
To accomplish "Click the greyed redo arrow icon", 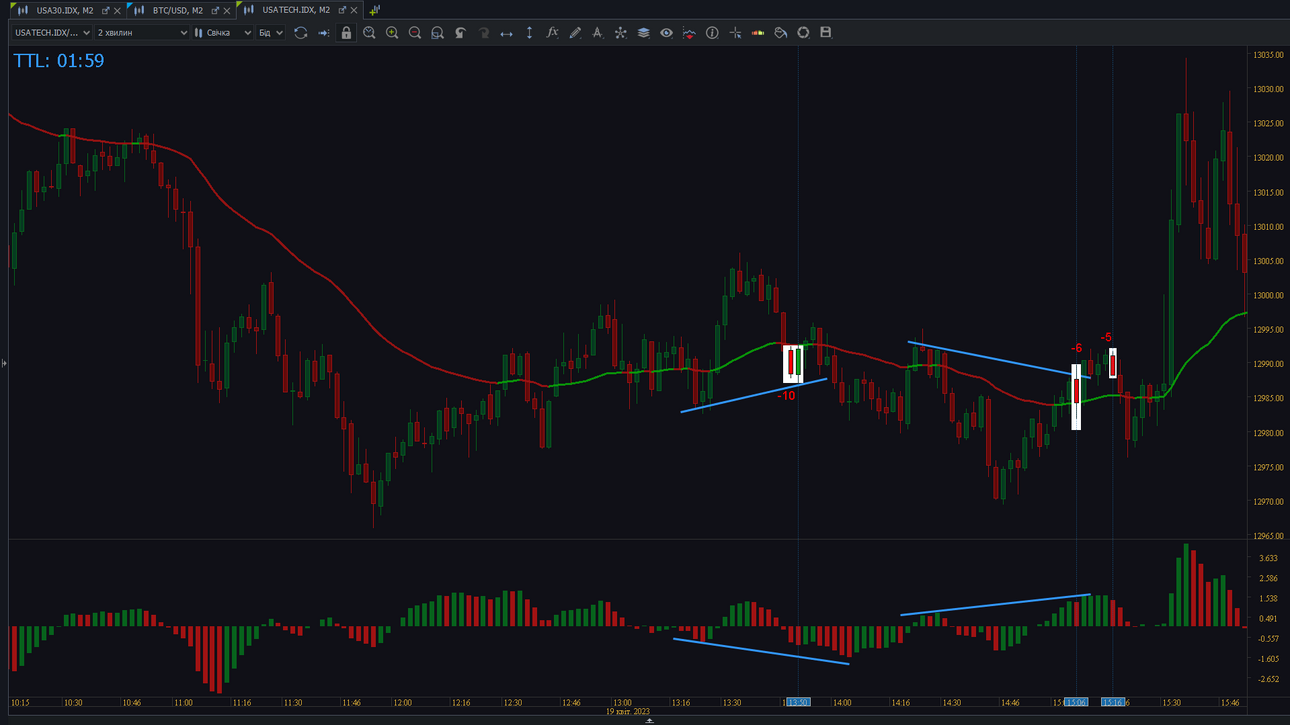I will [483, 33].
